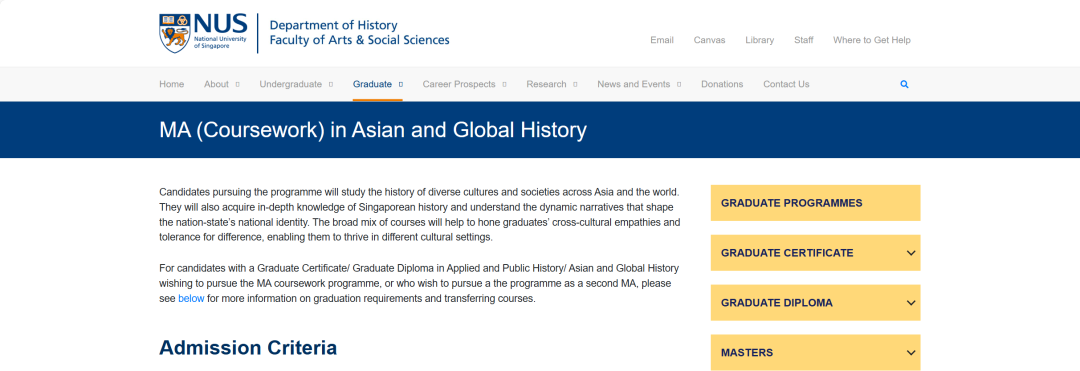This screenshot has height=371, width=1080.
Task: Open the Email link
Action: coord(662,40)
